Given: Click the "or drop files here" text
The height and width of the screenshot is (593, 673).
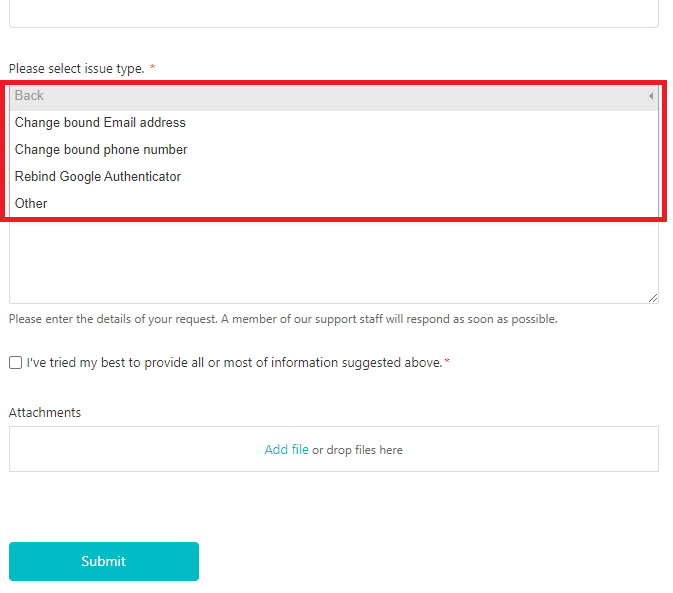Looking at the screenshot, I should click(357, 450).
